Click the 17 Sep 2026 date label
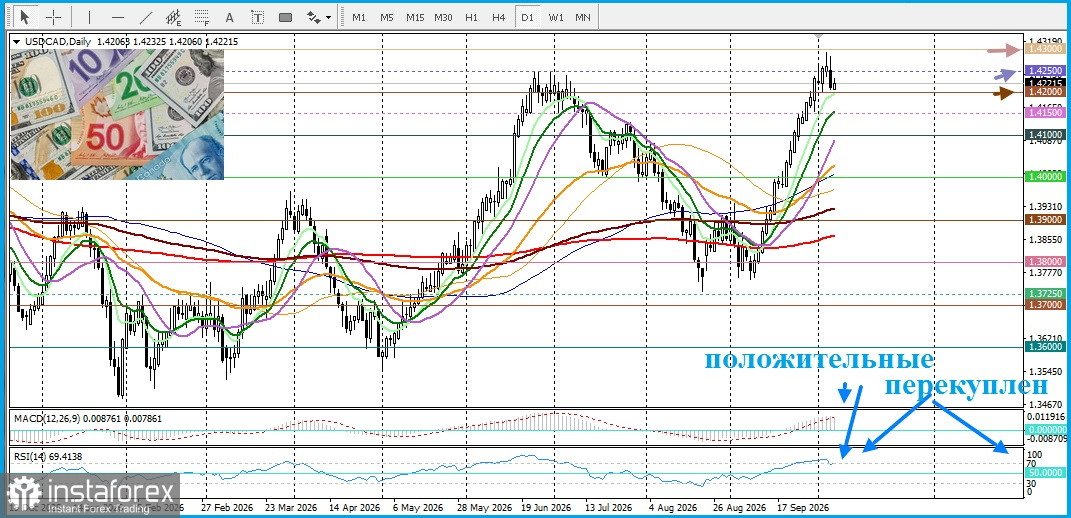The height and width of the screenshot is (518, 1071). (x=804, y=508)
